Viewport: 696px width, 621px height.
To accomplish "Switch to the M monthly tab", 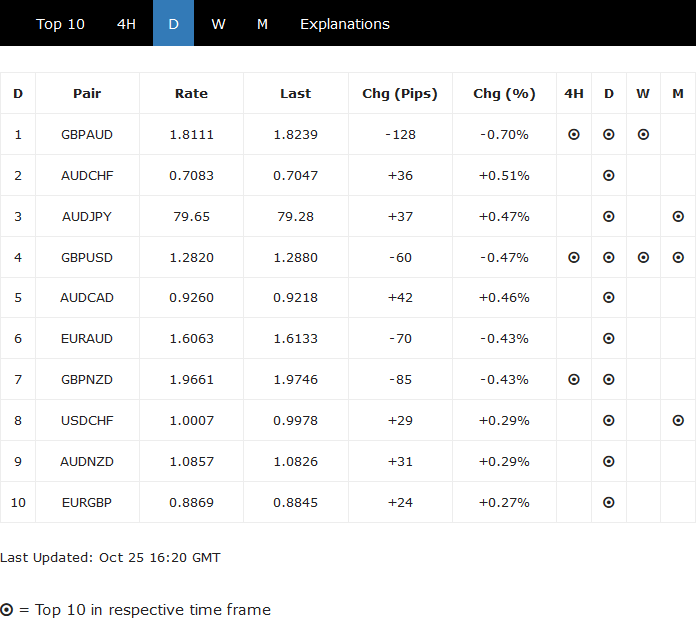I will (262, 24).
